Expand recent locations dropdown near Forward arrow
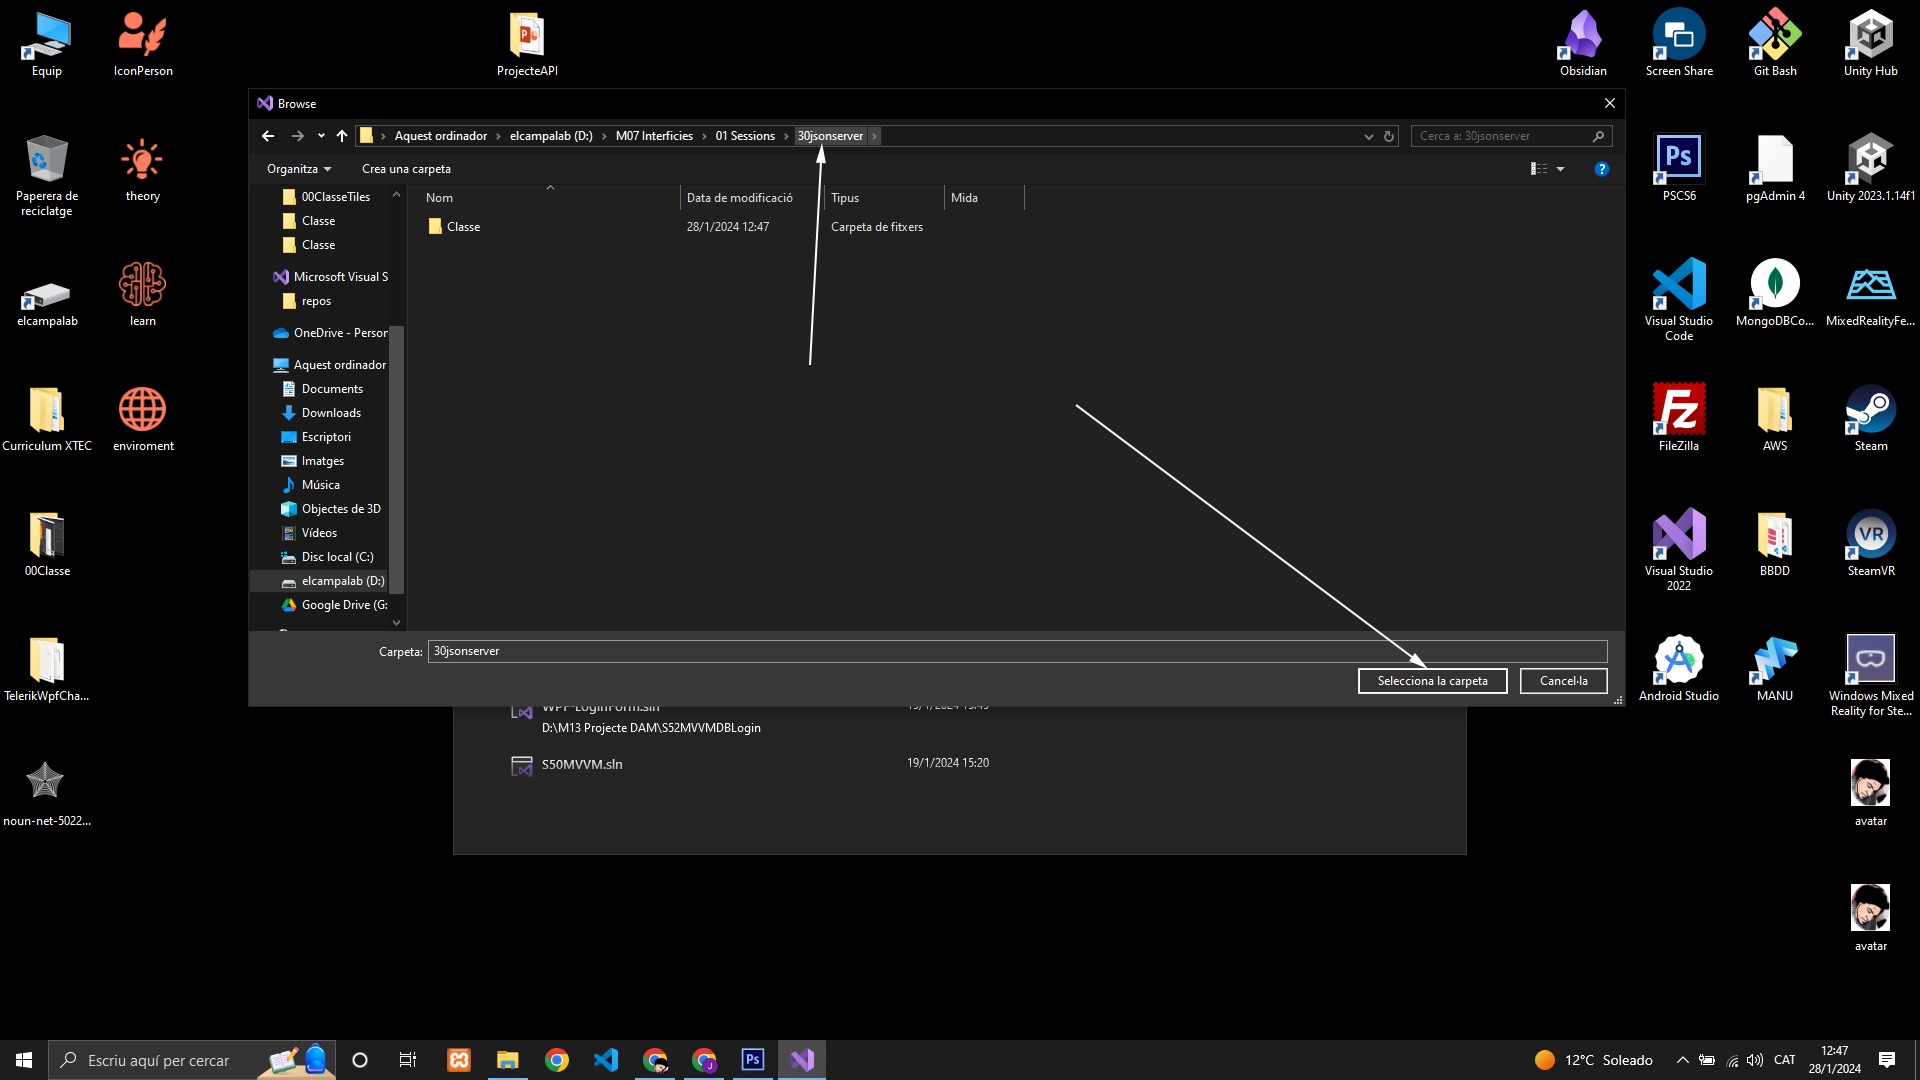This screenshot has height=1080, width=1920. pyautogui.click(x=321, y=136)
